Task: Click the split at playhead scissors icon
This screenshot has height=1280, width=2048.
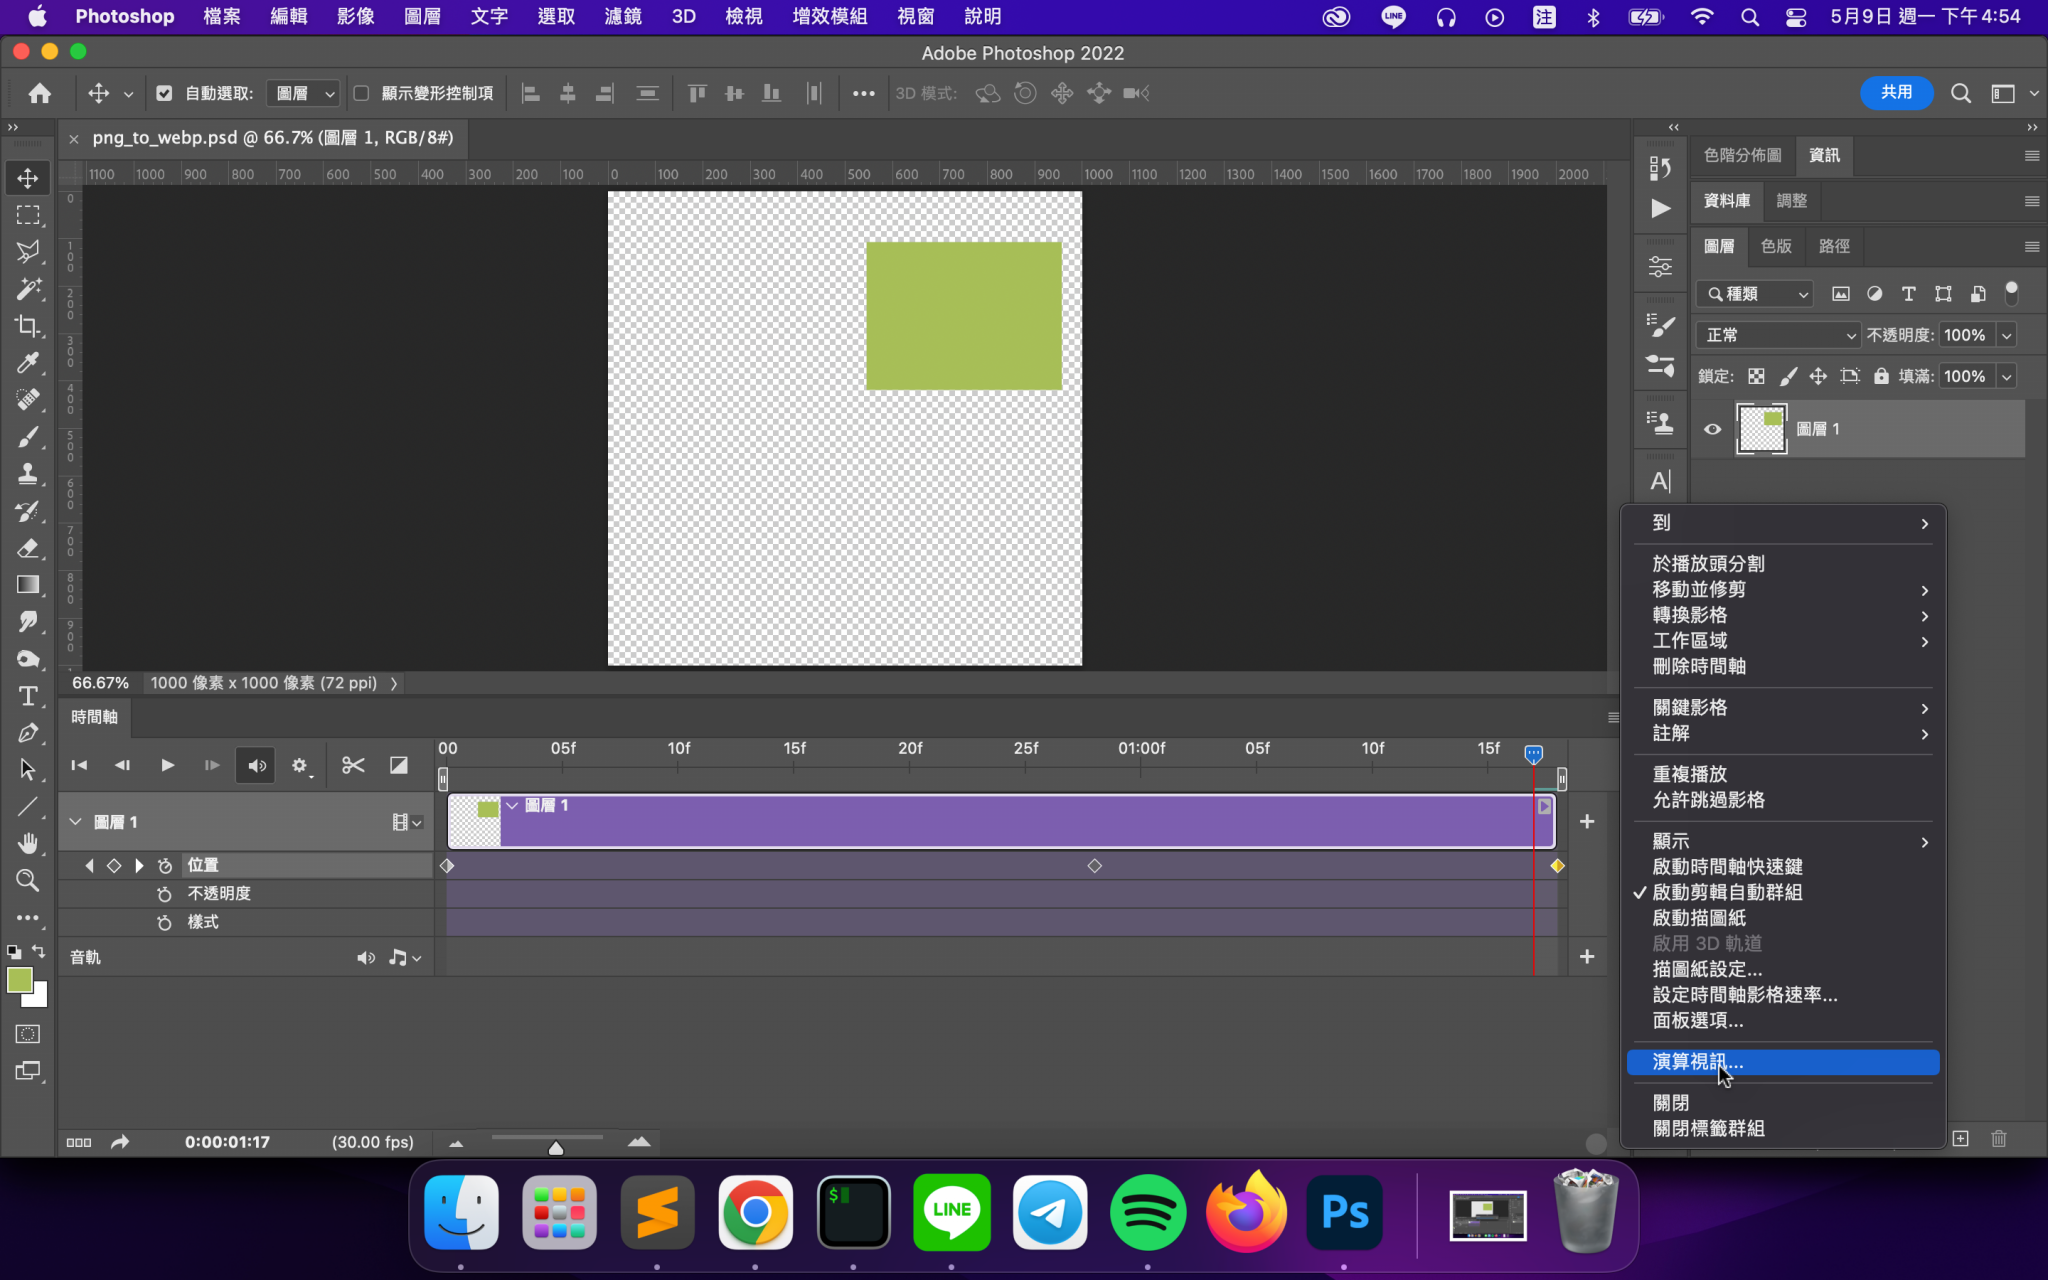Action: (353, 765)
